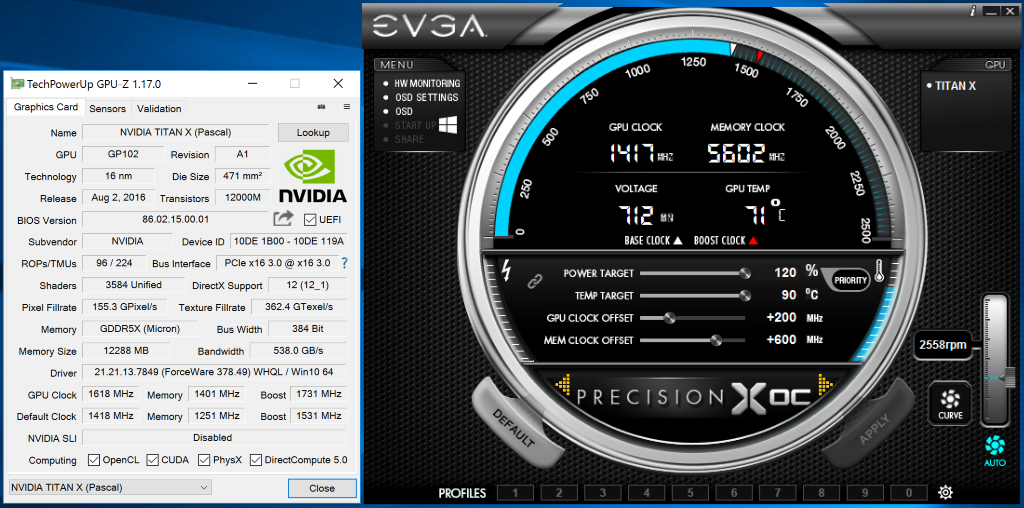Open the fan CURVE icon
1024x508 pixels.
(x=950, y=403)
